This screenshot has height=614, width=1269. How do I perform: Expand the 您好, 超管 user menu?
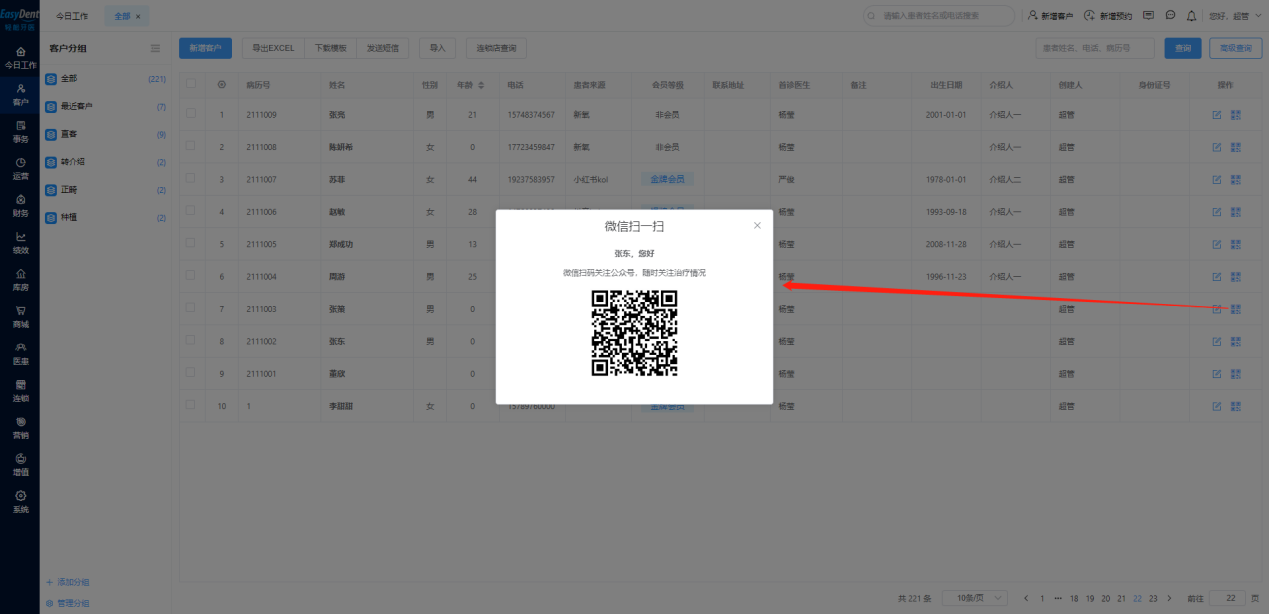point(1234,16)
